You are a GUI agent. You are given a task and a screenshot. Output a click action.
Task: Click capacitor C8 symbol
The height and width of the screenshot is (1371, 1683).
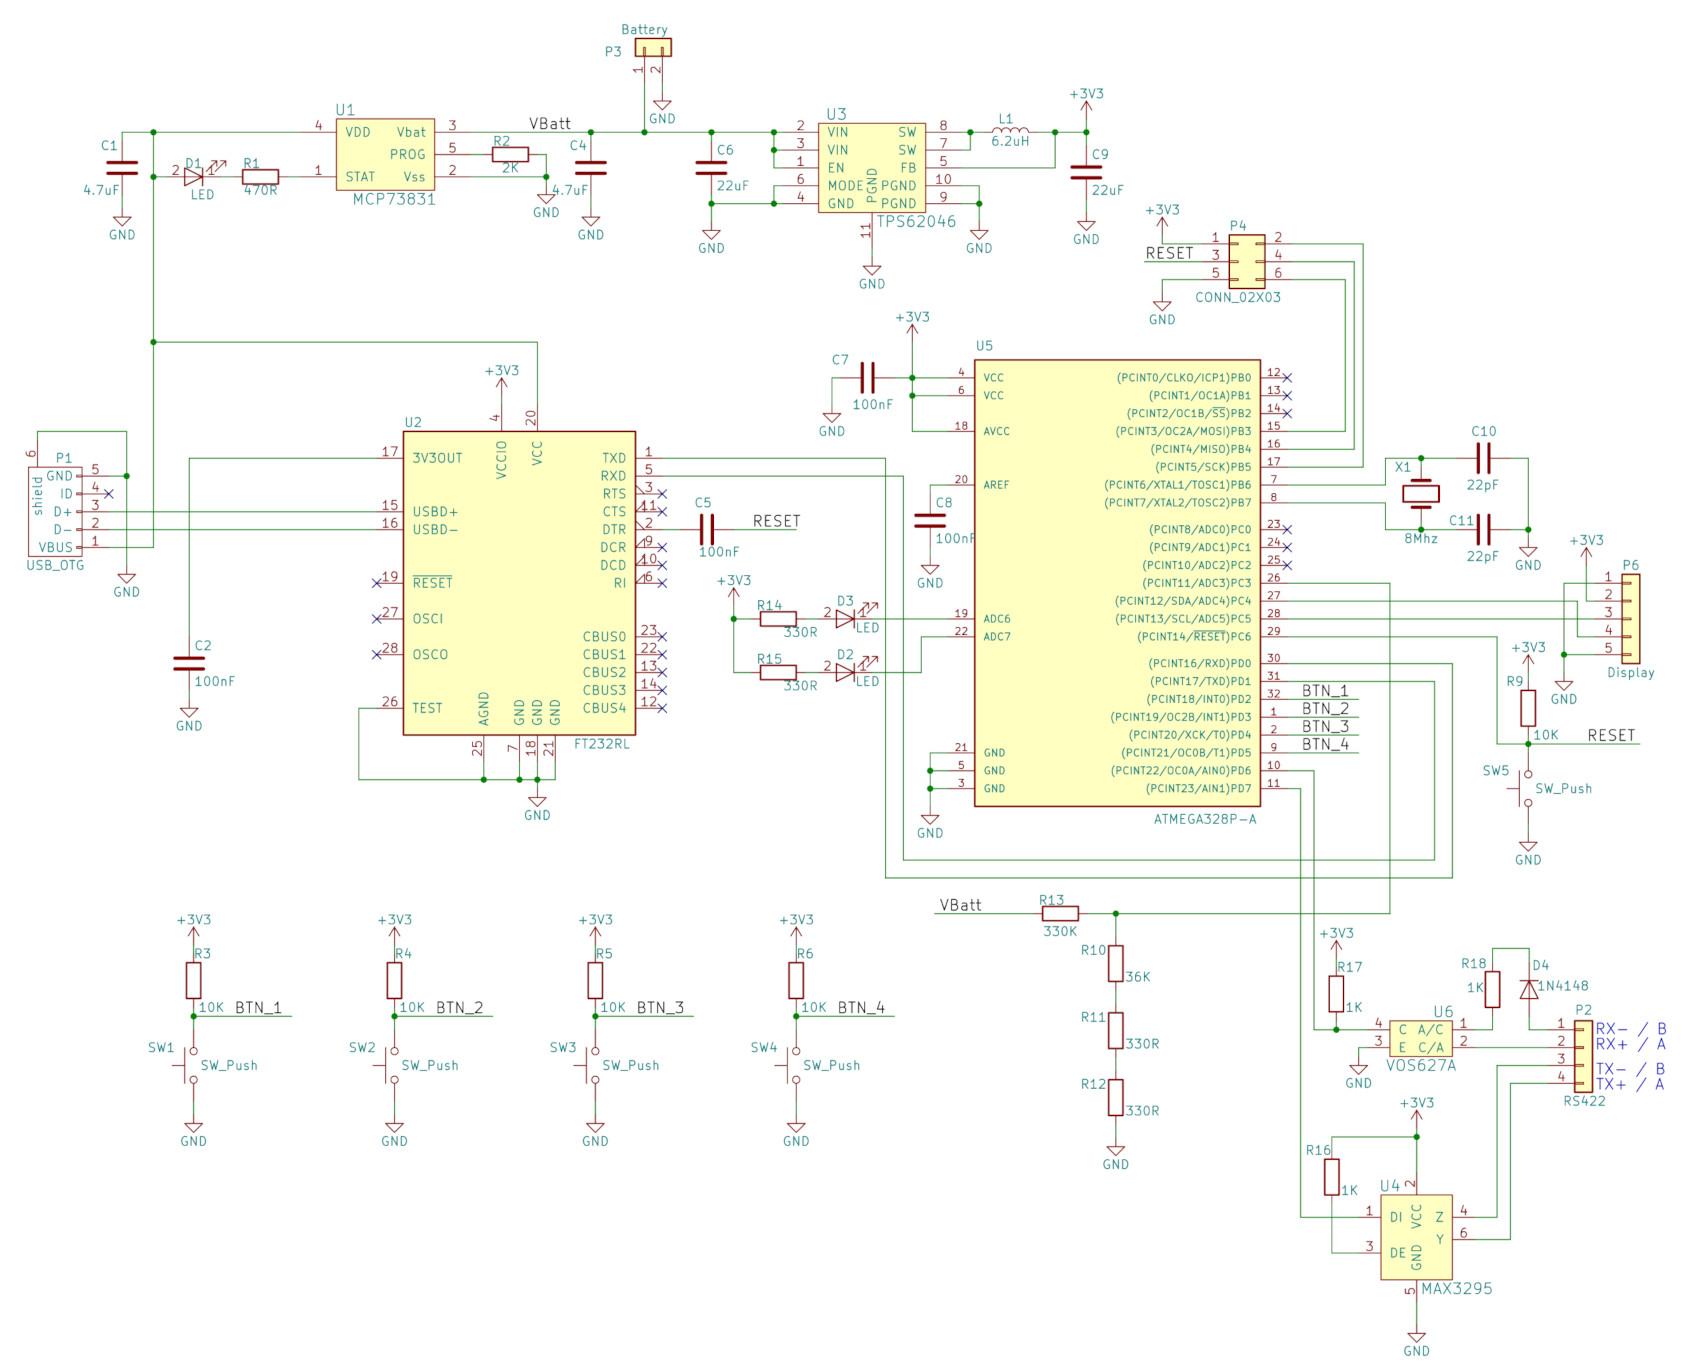pyautogui.click(x=930, y=520)
